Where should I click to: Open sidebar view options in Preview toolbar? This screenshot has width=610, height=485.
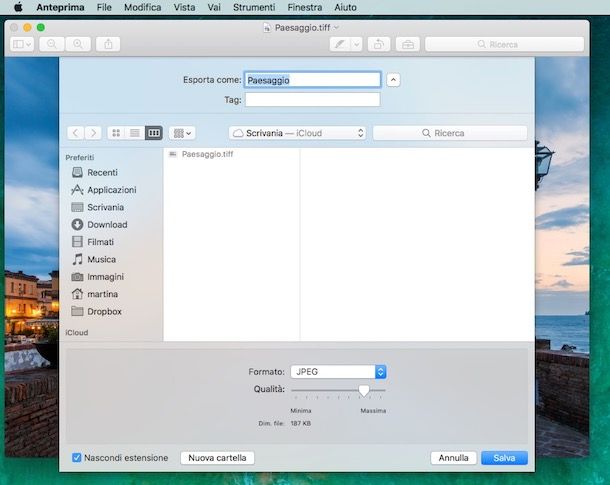tap(22, 44)
